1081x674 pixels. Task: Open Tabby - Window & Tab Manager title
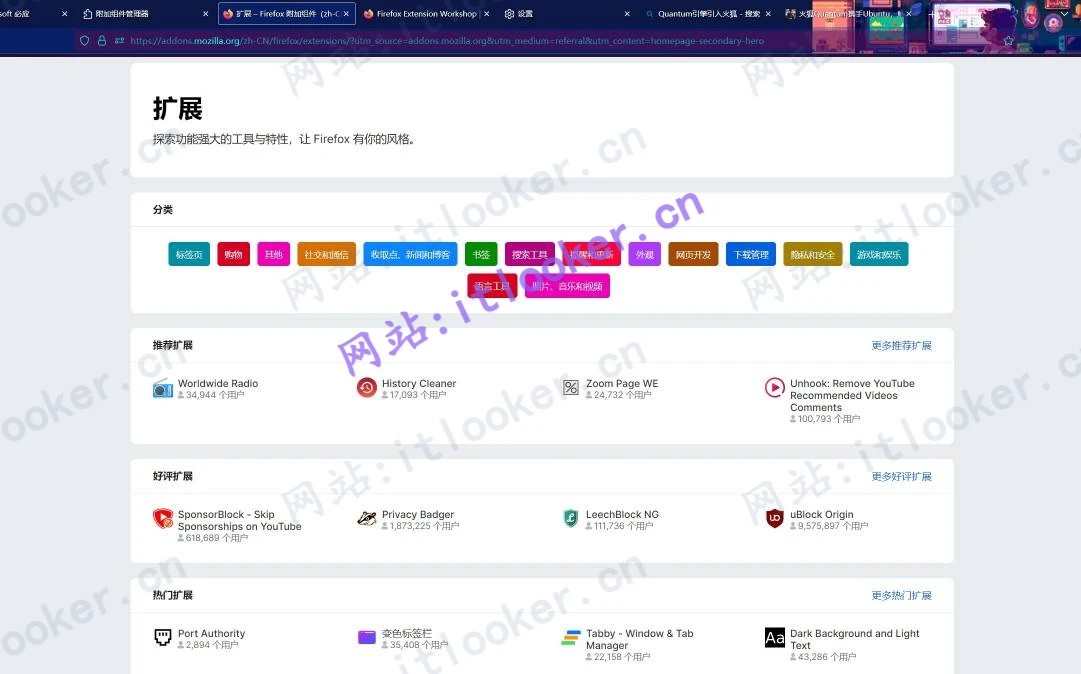pos(639,640)
